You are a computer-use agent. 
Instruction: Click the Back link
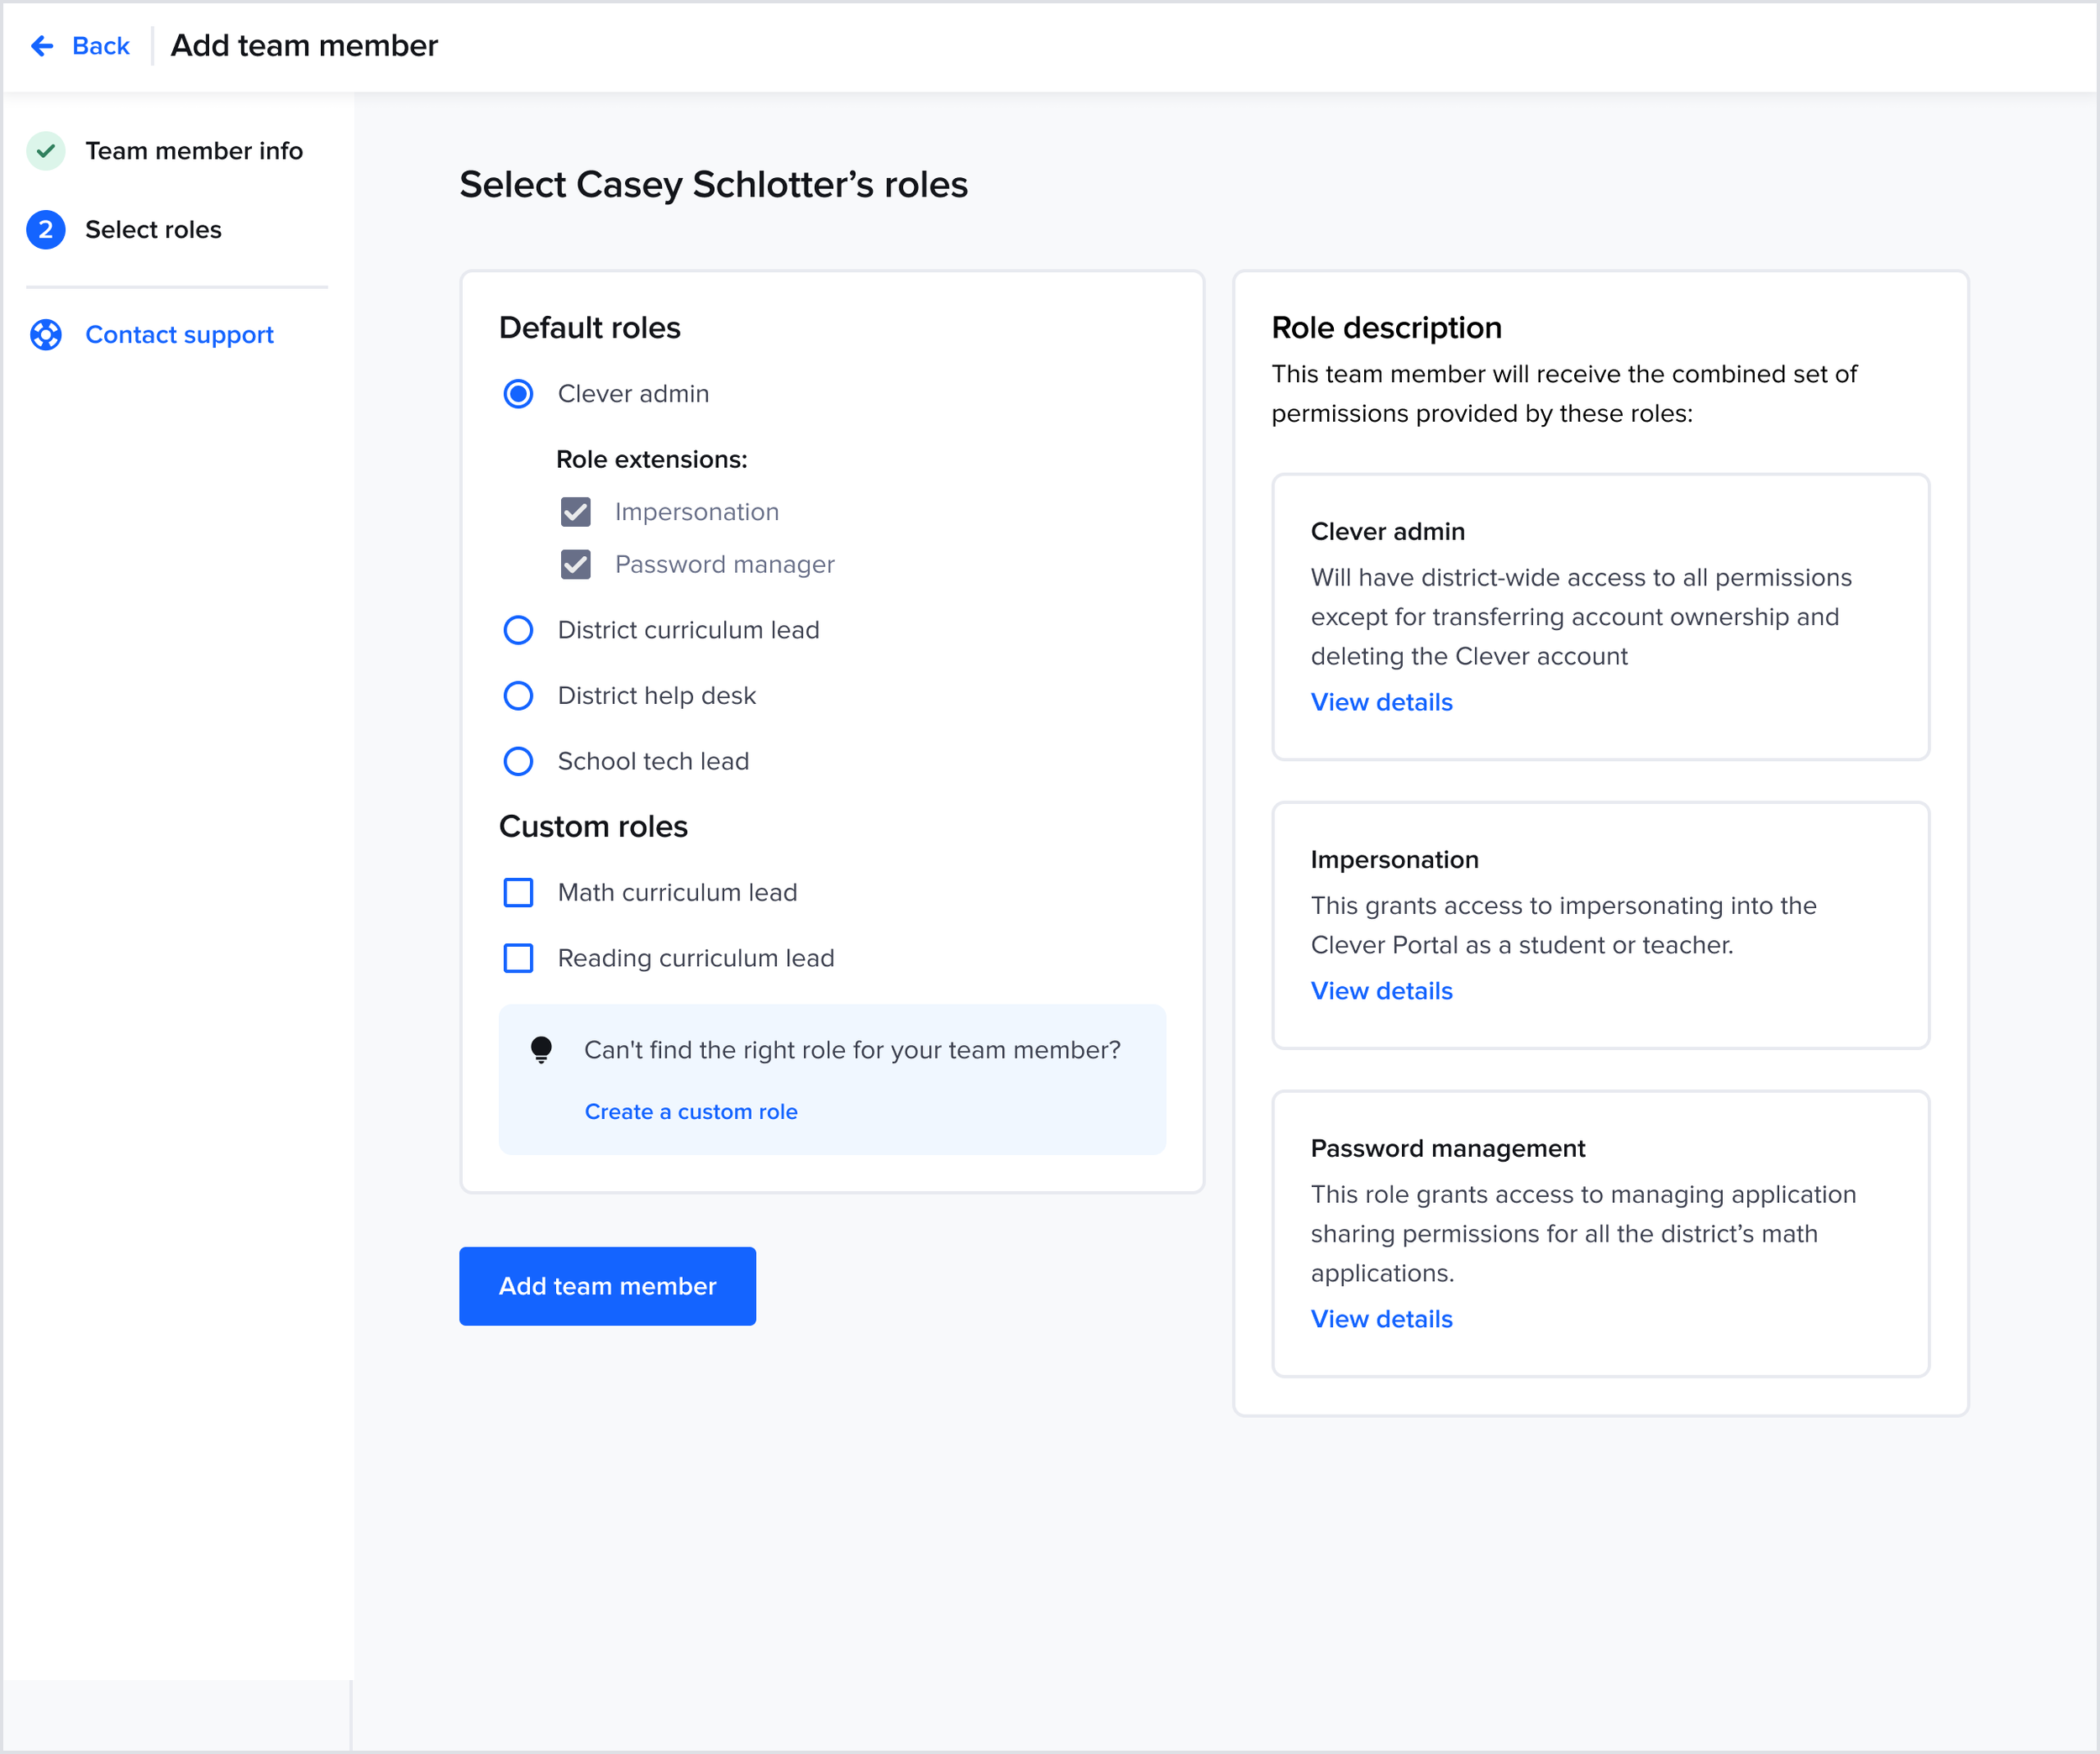tap(101, 46)
